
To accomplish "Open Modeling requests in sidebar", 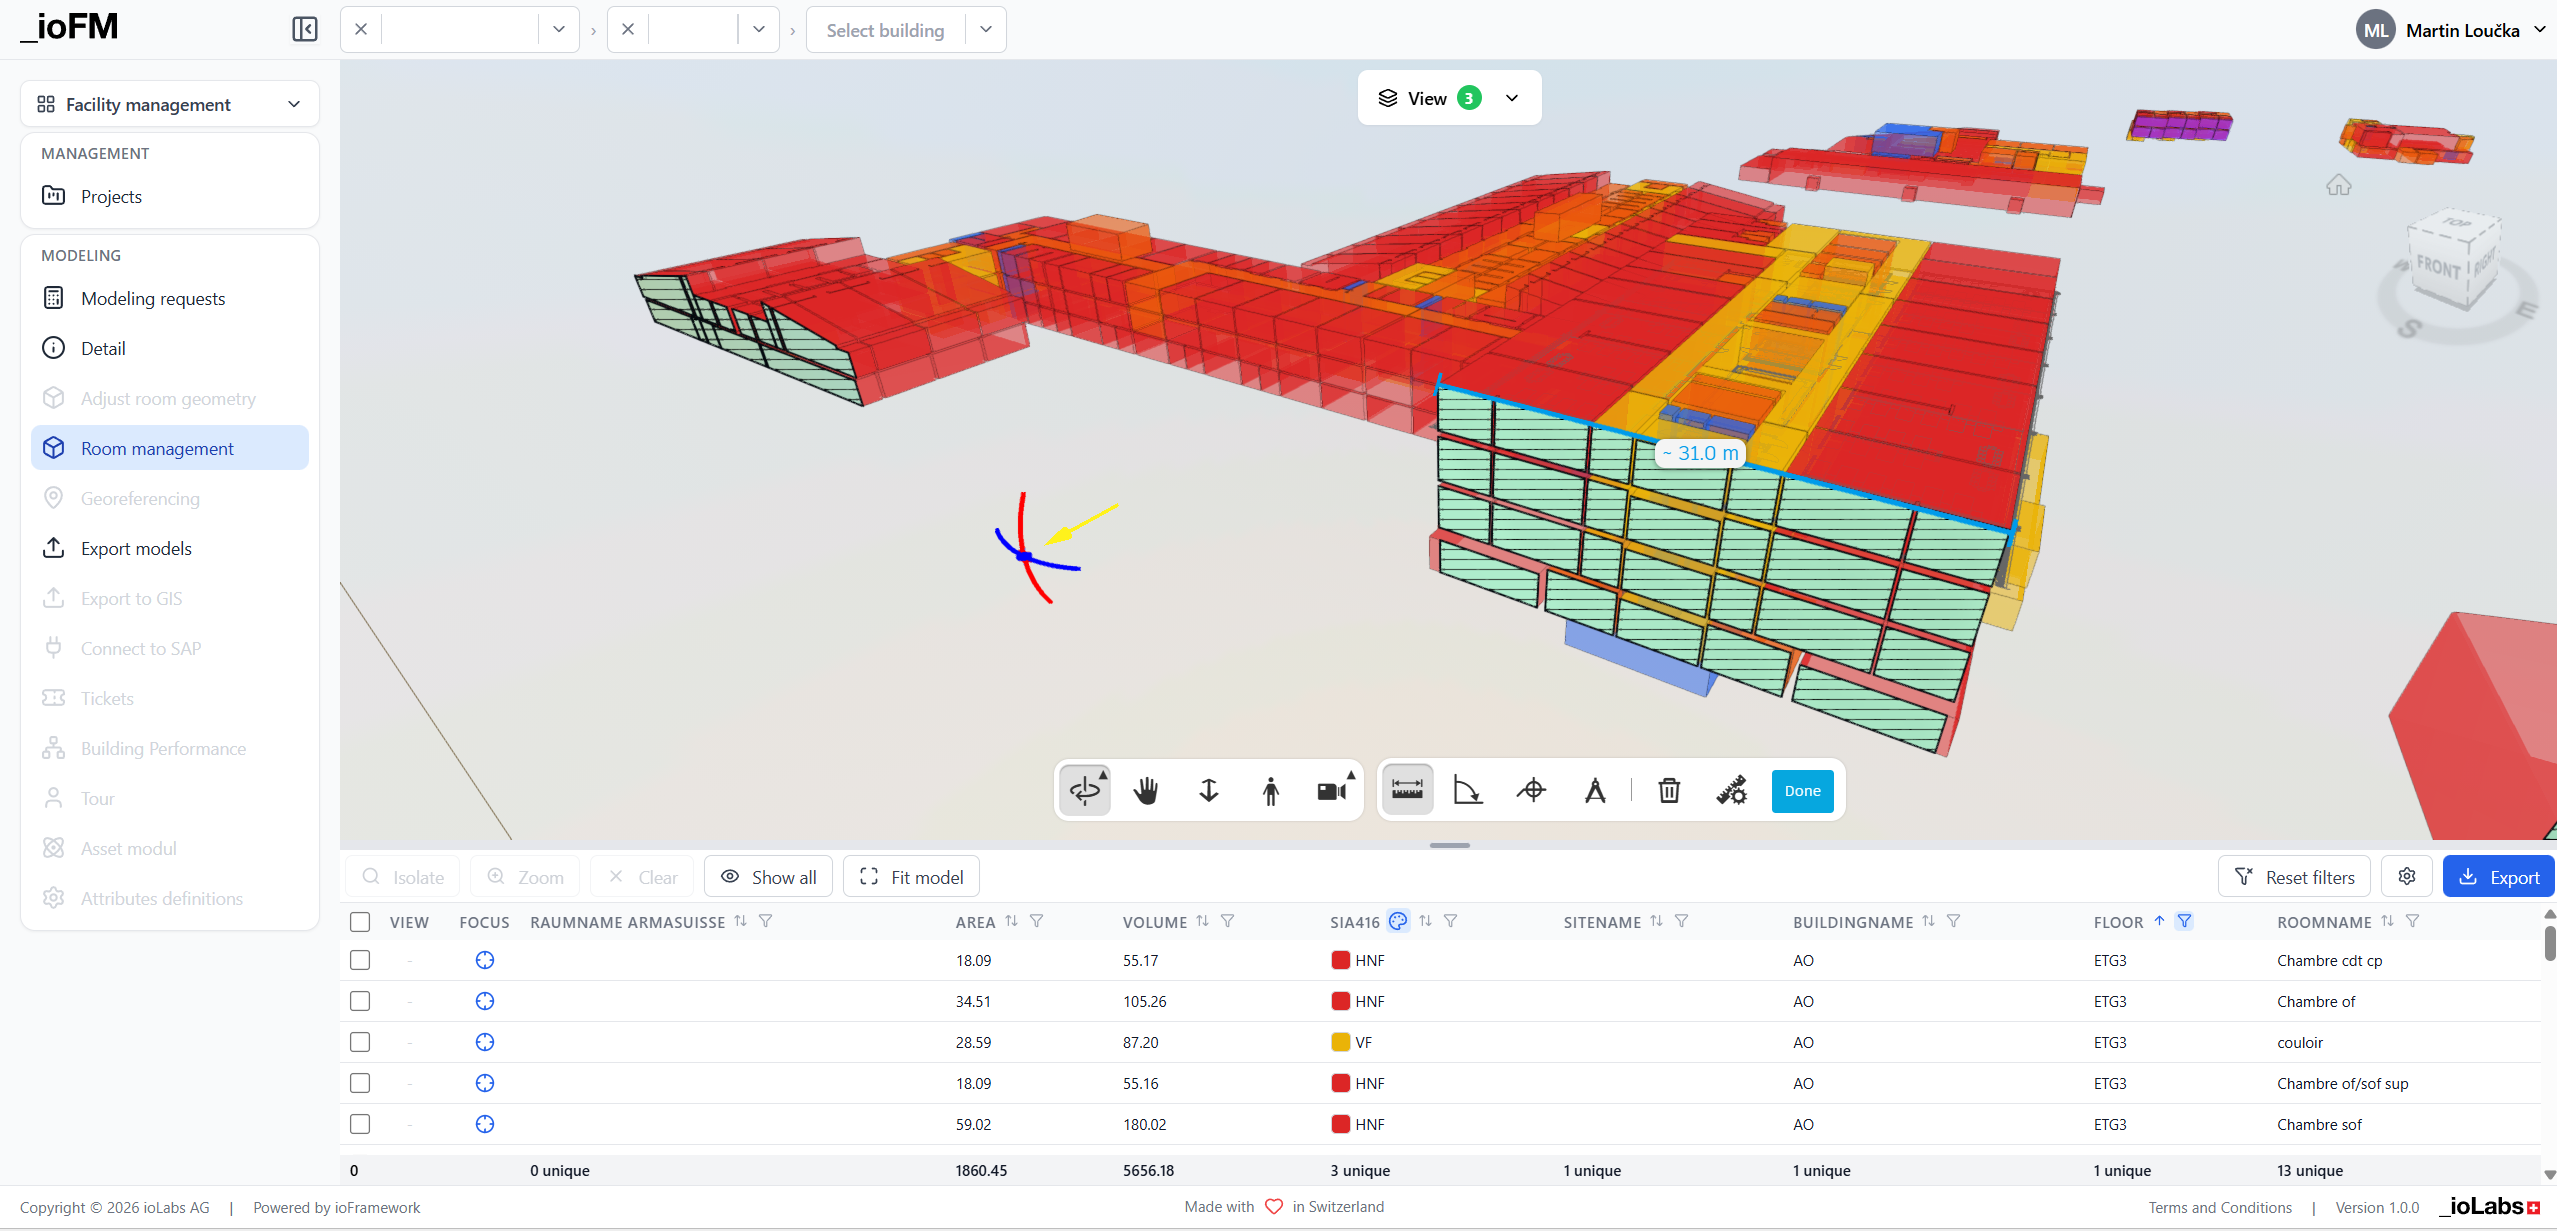I will pos(153,298).
